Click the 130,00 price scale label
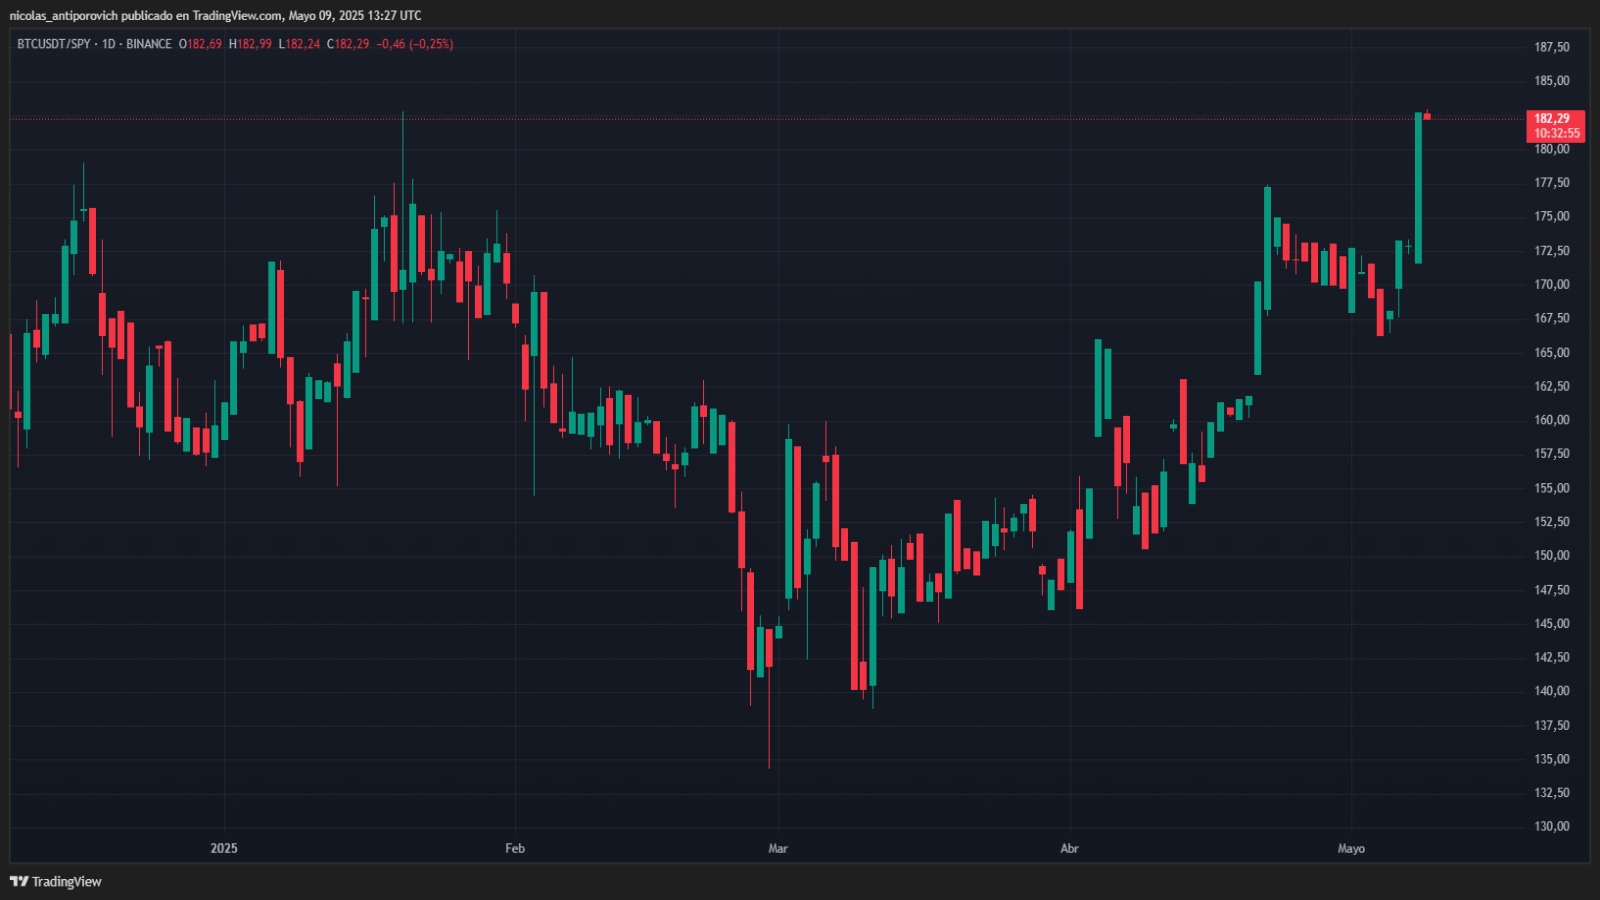This screenshot has height=900, width=1600. [1552, 826]
